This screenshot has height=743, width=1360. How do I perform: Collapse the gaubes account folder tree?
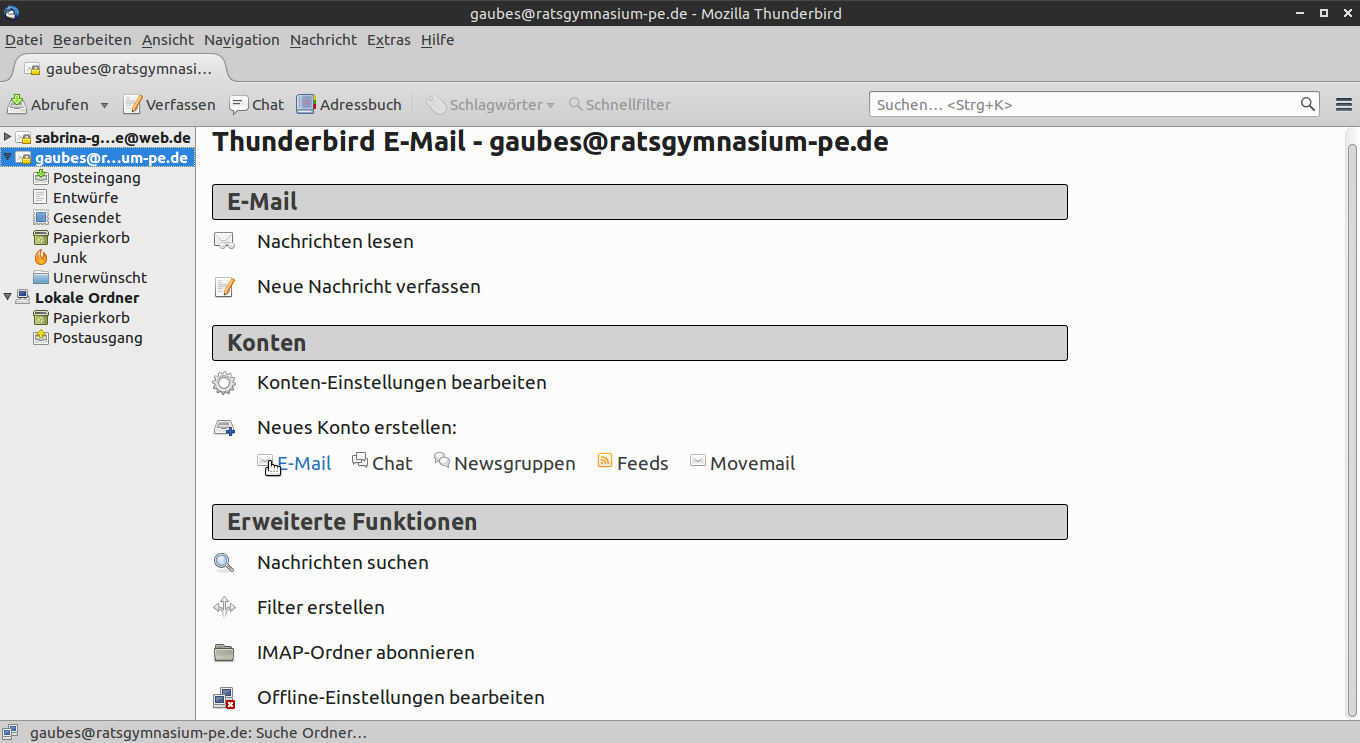pyautogui.click(x=8, y=158)
